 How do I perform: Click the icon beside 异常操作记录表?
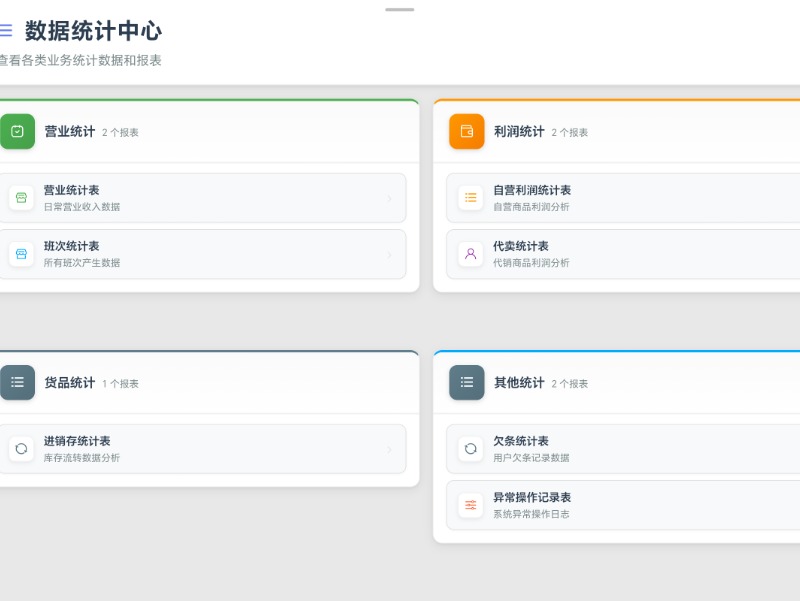tap(470, 504)
